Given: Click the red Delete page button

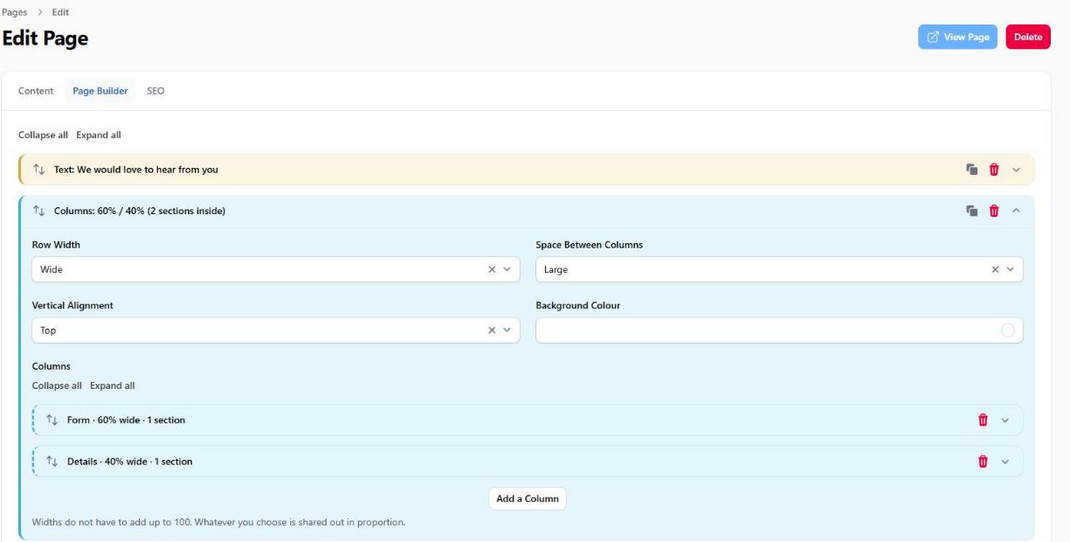Looking at the screenshot, I should click(x=1028, y=37).
